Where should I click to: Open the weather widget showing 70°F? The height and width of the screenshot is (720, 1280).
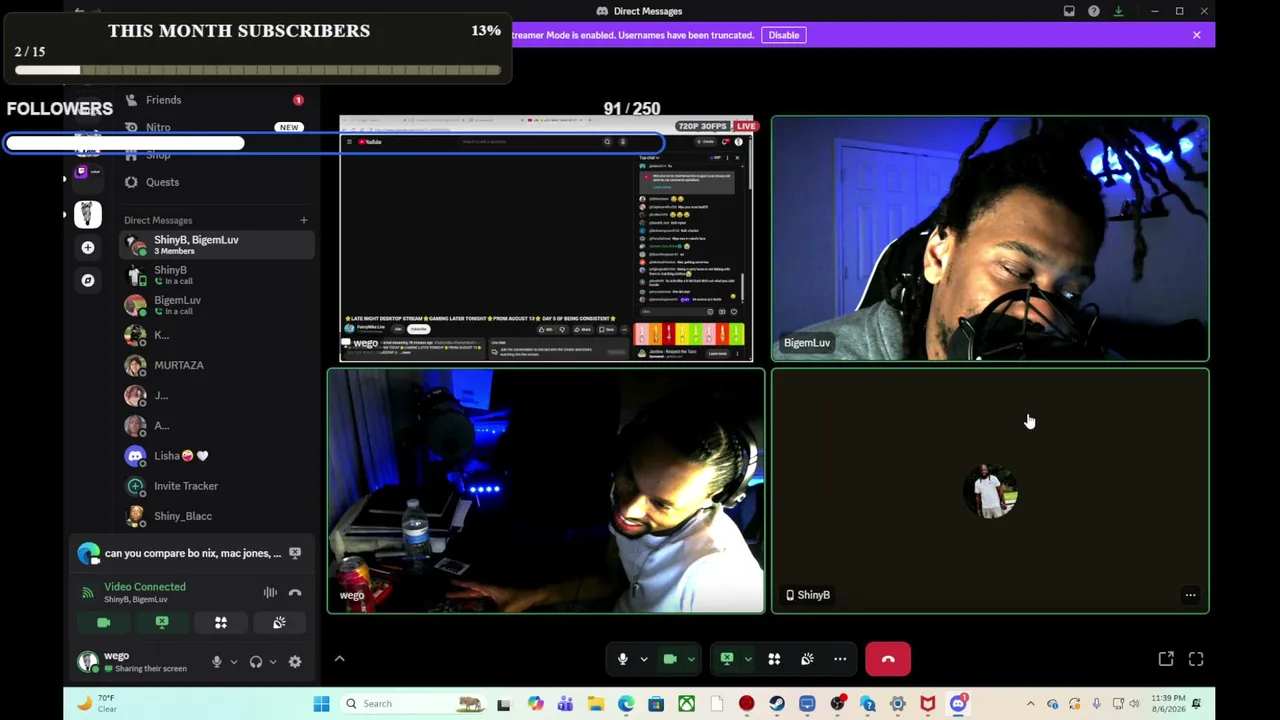point(95,704)
